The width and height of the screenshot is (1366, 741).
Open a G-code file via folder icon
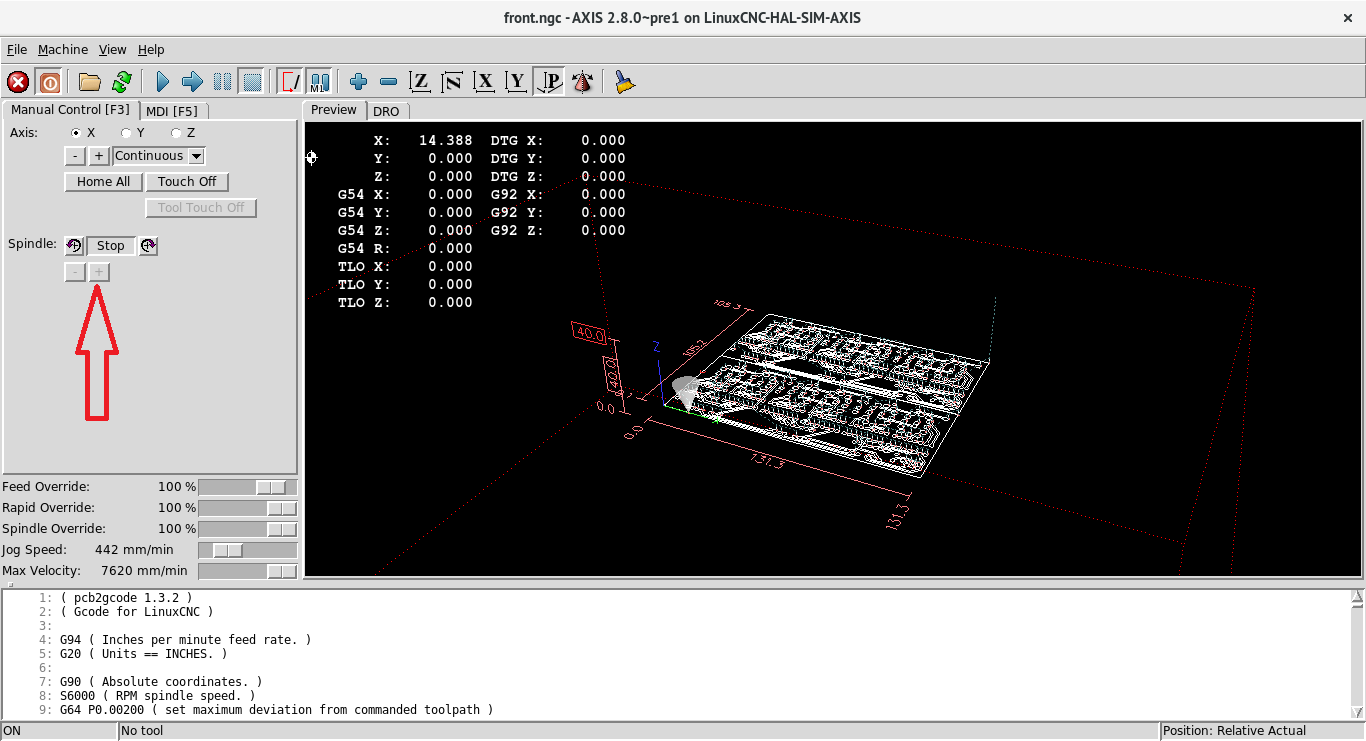coord(91,82)
